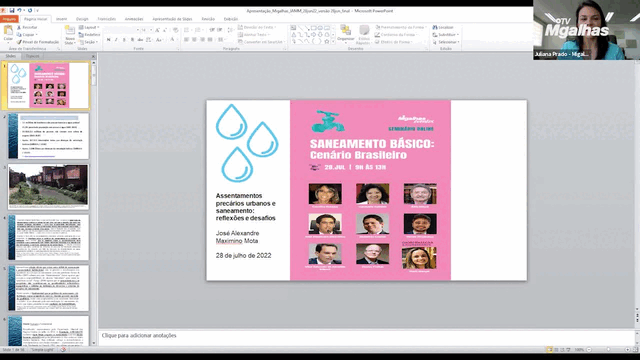Open Preenchimento da Forma dropdown

(x=401, y=27)
